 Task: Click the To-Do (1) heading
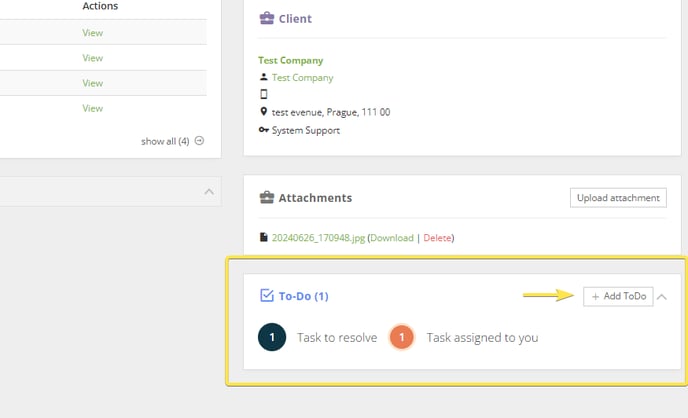[x=303, y=296]
